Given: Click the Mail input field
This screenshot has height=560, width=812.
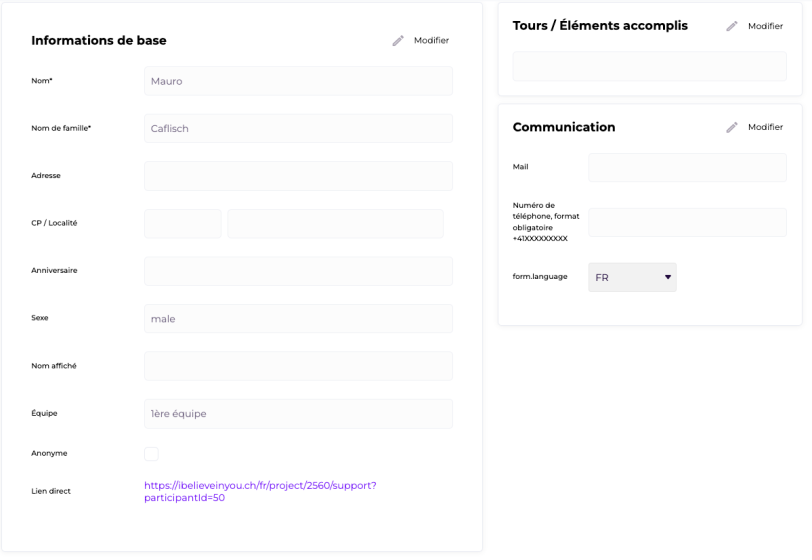Looking at the screenshot, I should (687, 167).
